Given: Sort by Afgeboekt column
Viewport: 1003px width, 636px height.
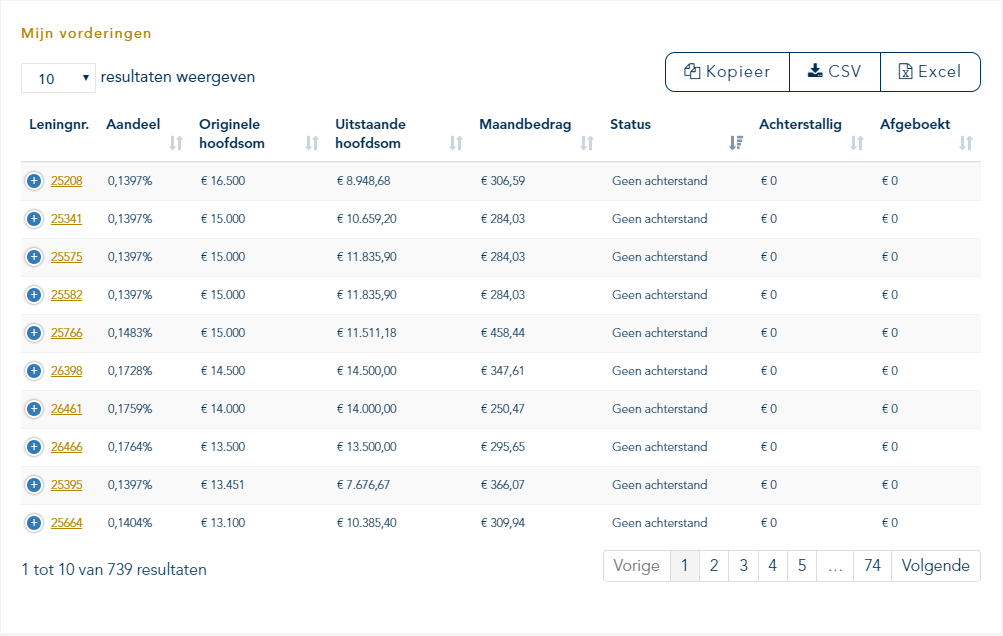Looking at the screenshot, I should 966,143.
